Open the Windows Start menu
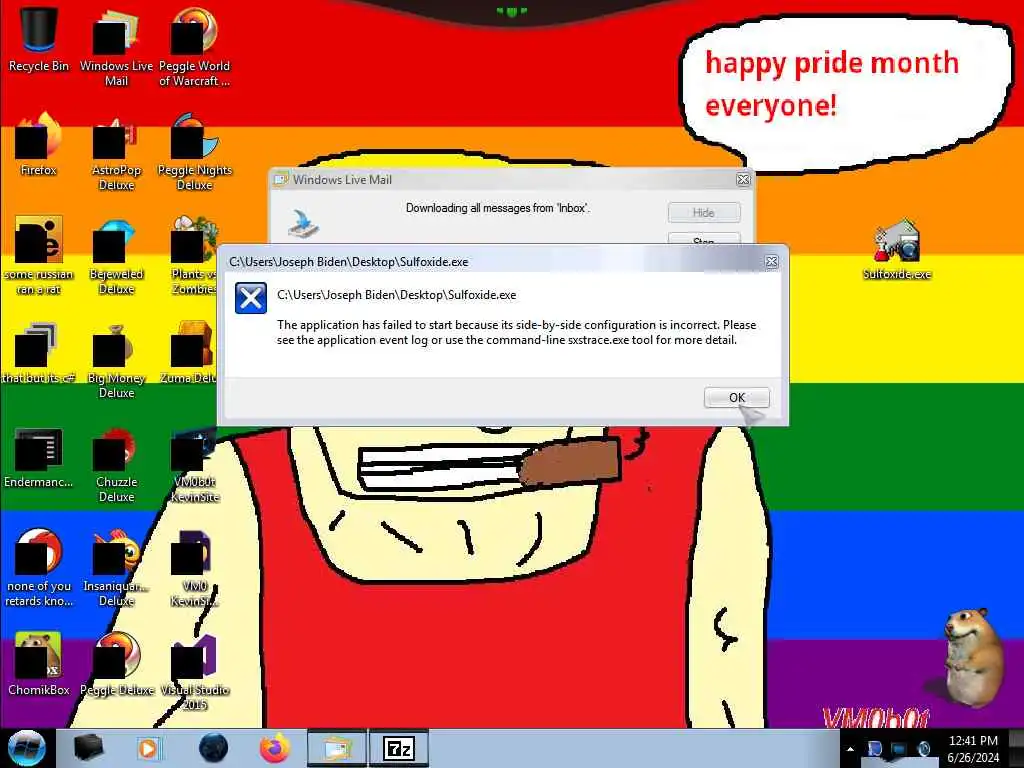The height and width of the screenshot is (768, 1024). pyautogui.click(x=26, y=748)
